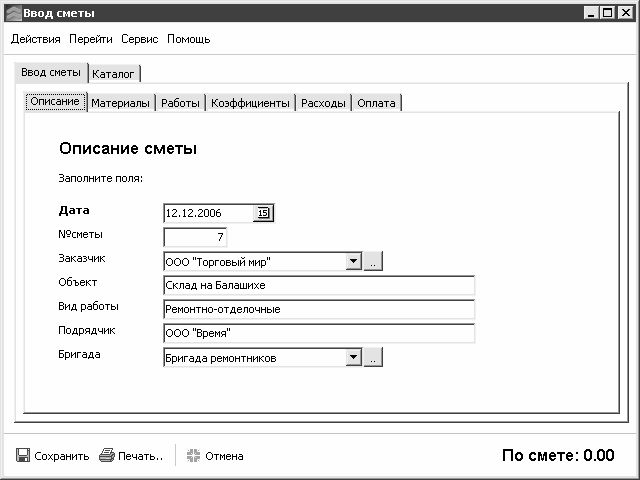Image resolution: width=640 pixels, height=480 pixels.
Task: Click the Отмена cancel icon
Action: tap(193, 455)
